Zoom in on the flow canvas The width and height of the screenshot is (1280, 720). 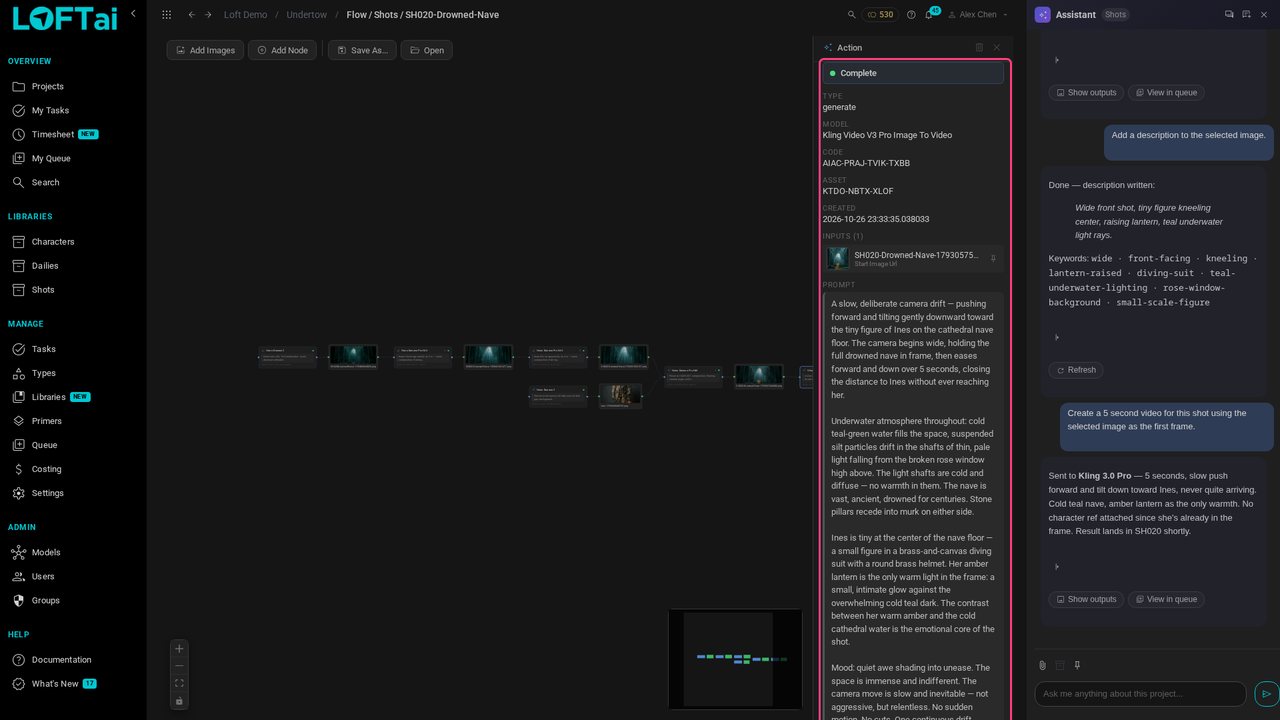[x=179, y=649]
